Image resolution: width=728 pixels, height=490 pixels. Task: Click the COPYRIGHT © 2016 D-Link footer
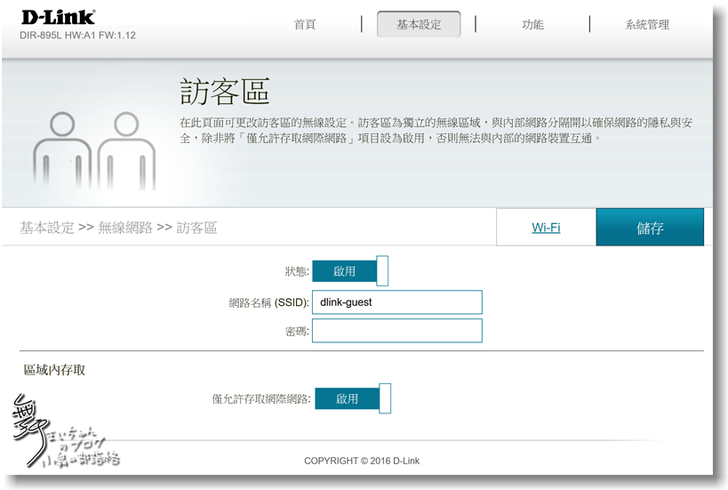pos(361,461)
